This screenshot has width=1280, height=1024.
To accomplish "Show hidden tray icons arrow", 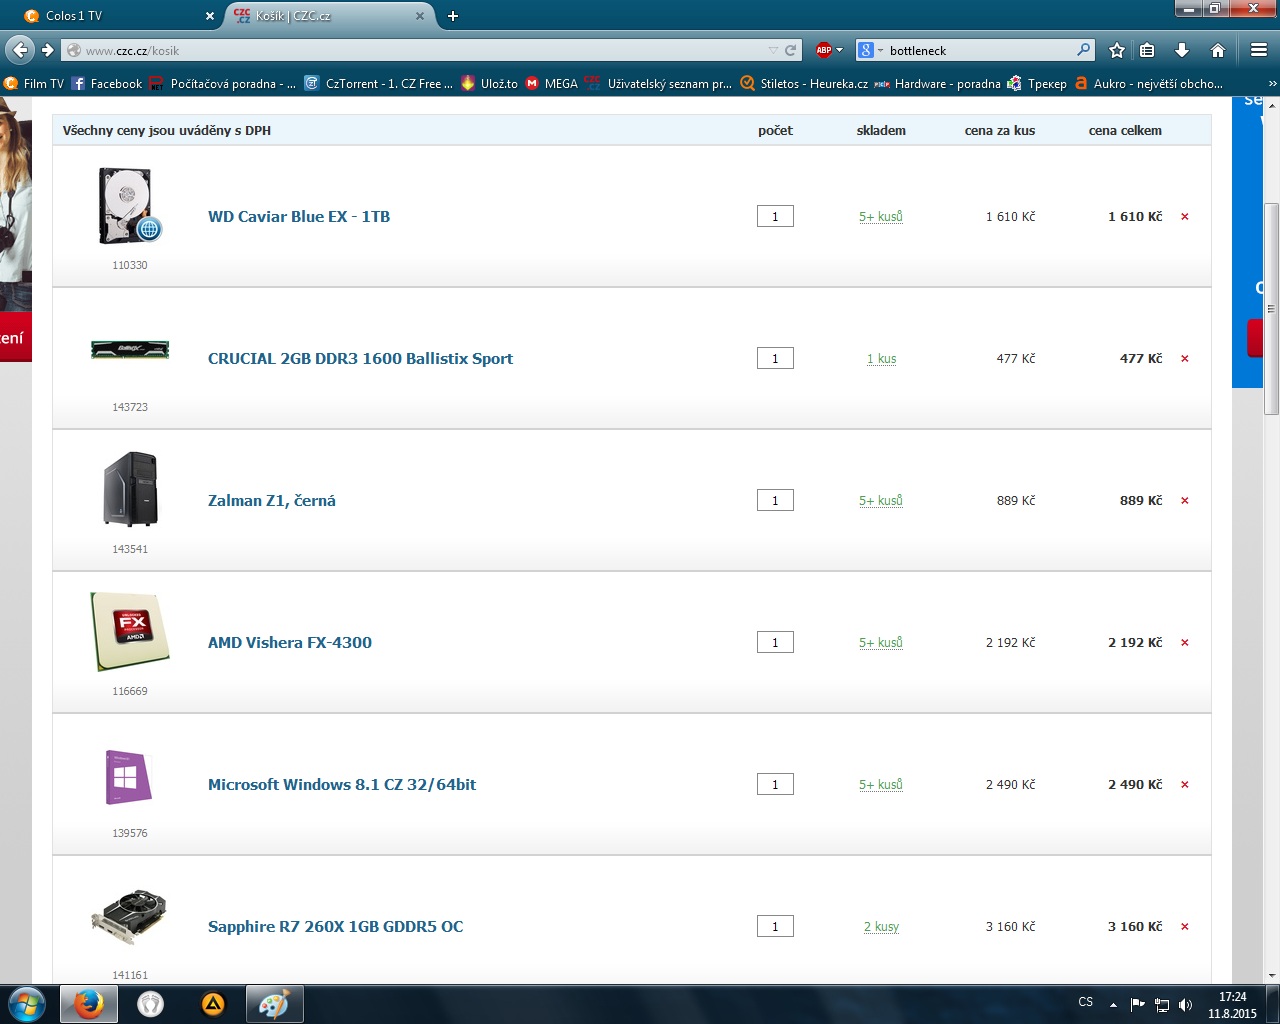I will (1113, 1005).
